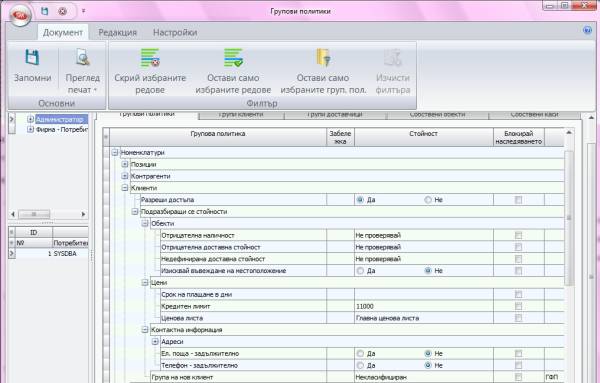Switch to the Документ ribbon tab
This screenshot has width=600, height=383.
point(63,33)
